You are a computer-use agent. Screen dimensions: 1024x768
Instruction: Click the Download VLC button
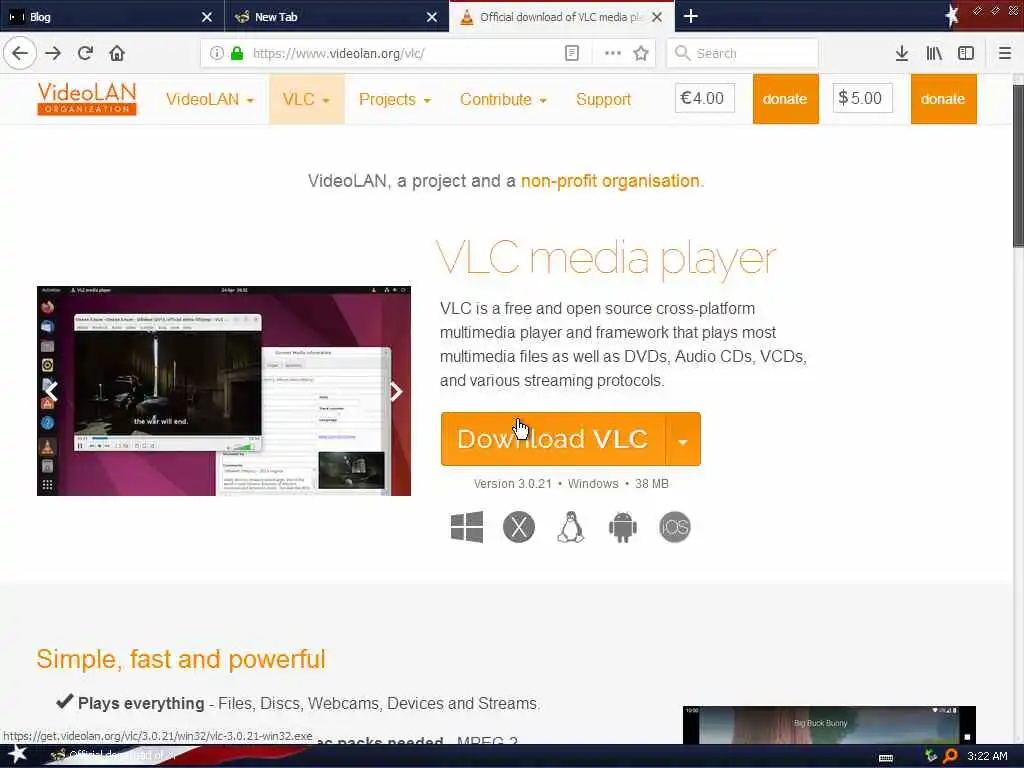tap(552, 439)
